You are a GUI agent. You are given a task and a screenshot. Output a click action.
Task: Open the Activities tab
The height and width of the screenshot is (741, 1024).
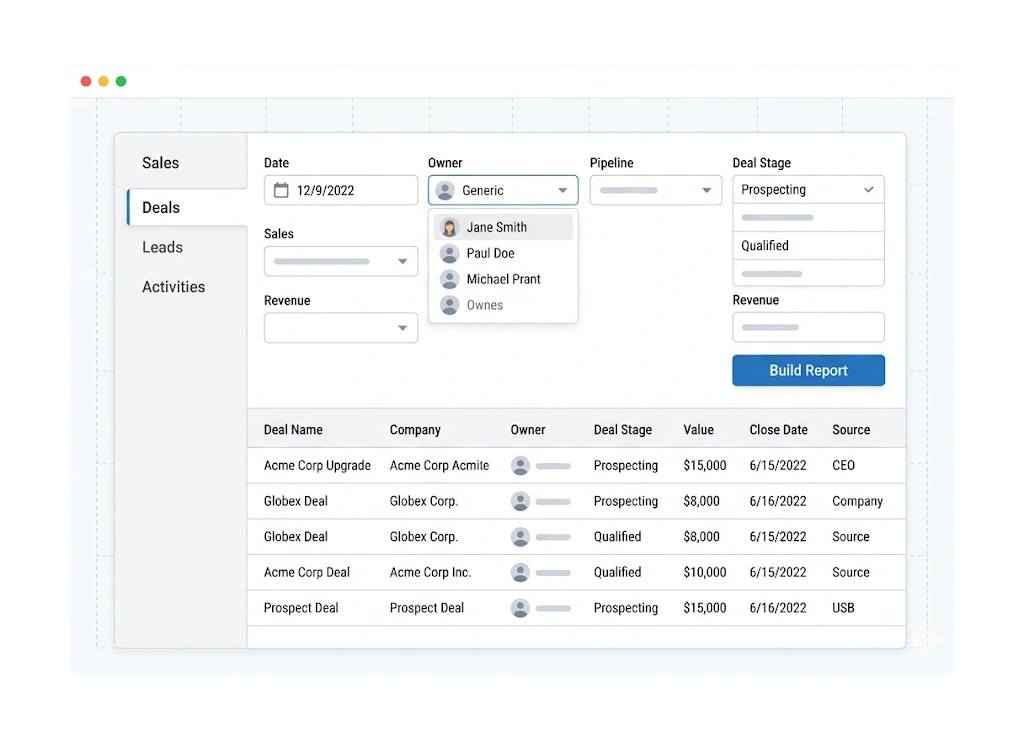174,287
